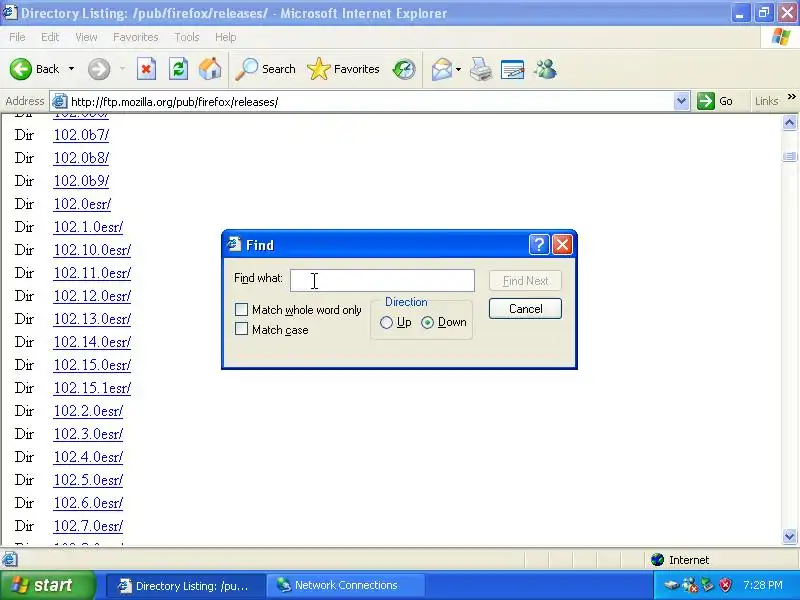The width and height of the screenshot is (800, 600).
Task: Click the Find dialog help question icon
Action: coord(539,245)
